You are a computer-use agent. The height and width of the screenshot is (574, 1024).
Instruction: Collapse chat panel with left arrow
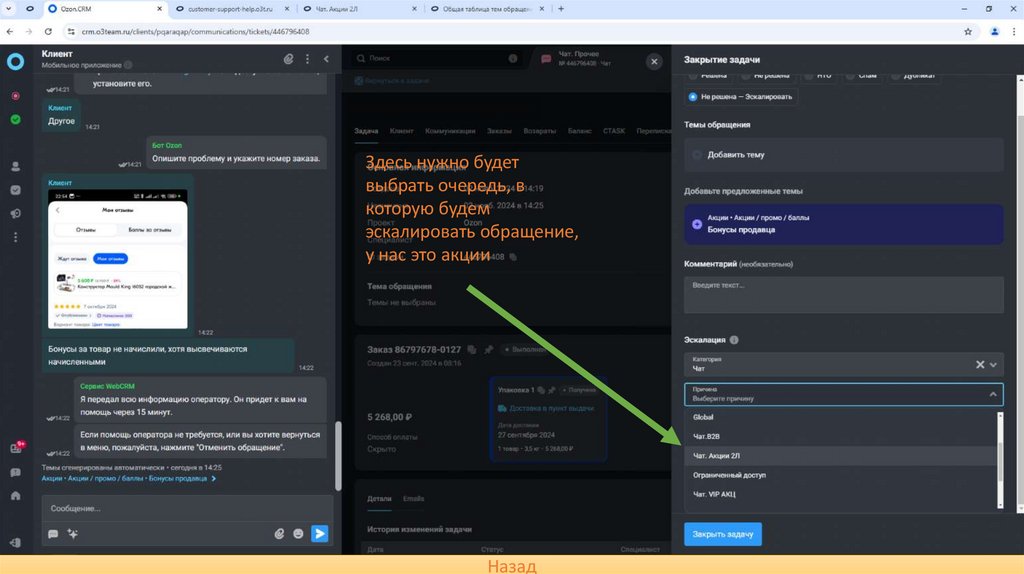click(x=326, y=59)
